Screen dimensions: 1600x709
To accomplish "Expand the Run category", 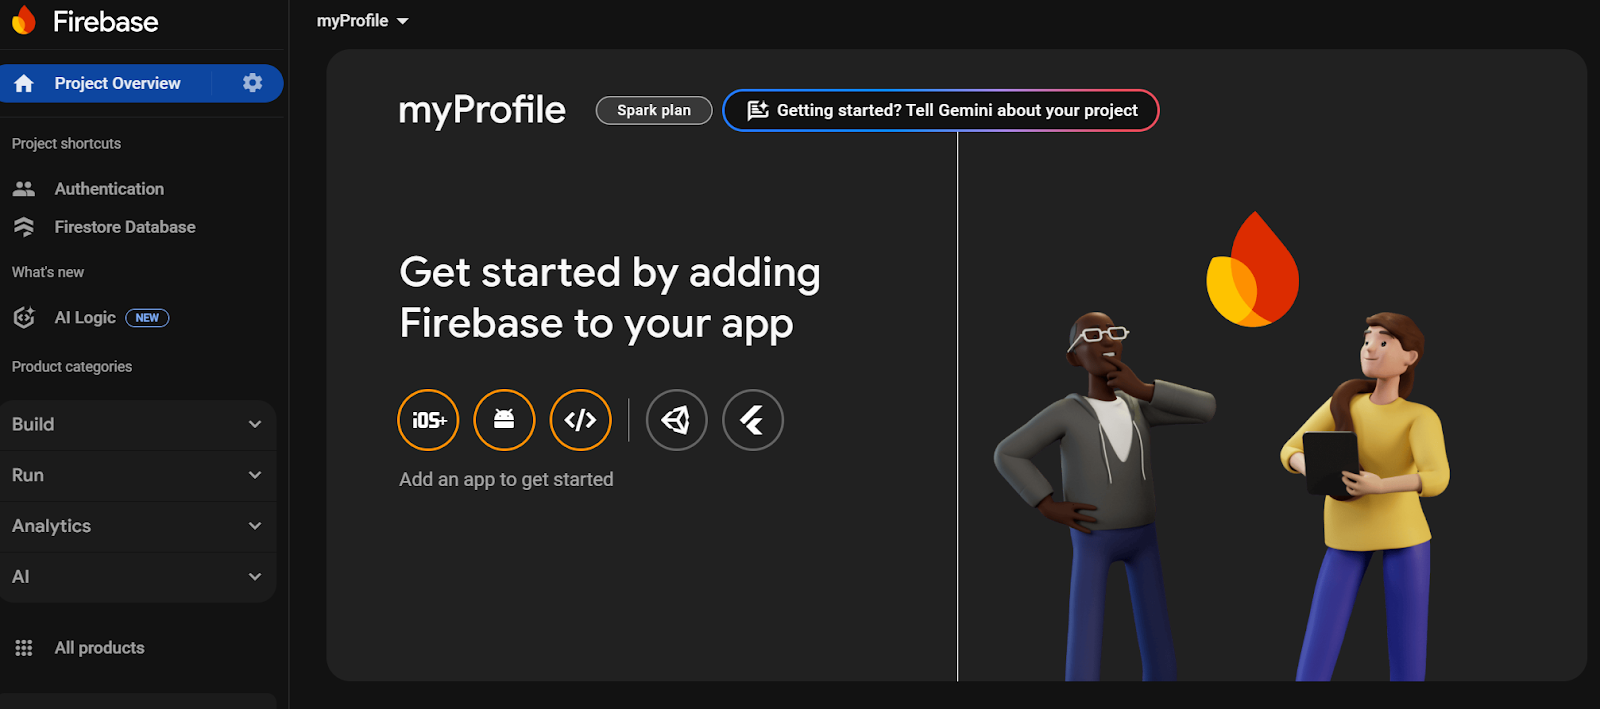I will [x=137, y=475].
